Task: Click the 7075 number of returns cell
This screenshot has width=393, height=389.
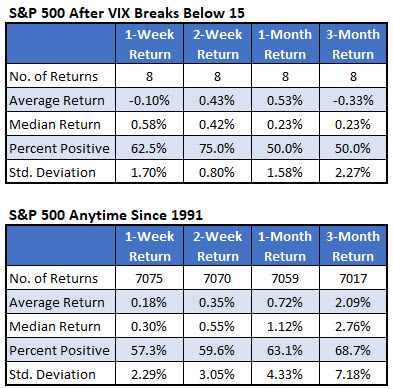Action: click(150, 278)
